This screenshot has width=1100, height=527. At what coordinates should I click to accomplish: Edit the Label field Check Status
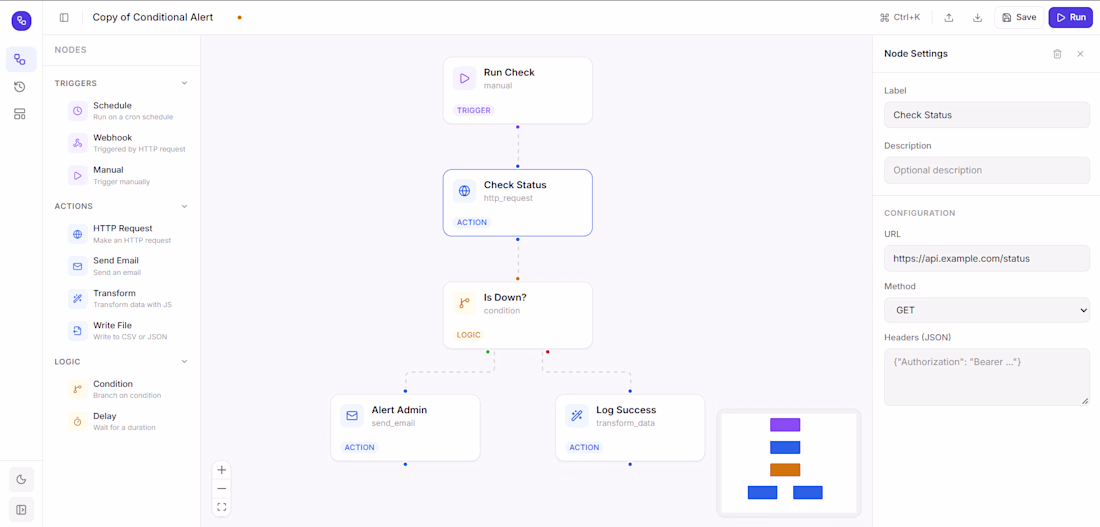[x=987, y=115]
